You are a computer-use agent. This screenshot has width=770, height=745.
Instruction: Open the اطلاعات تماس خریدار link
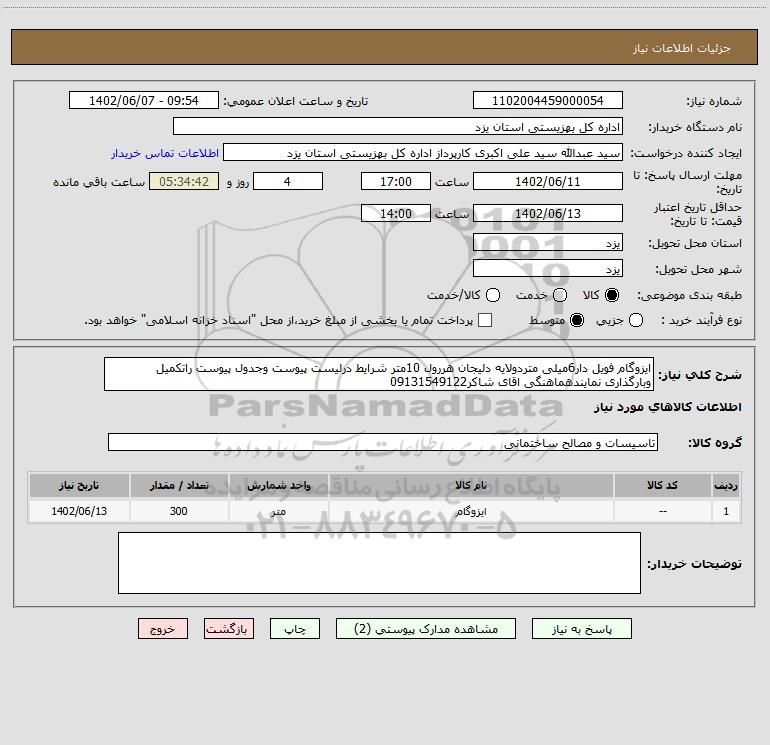(x=165, y=153)
